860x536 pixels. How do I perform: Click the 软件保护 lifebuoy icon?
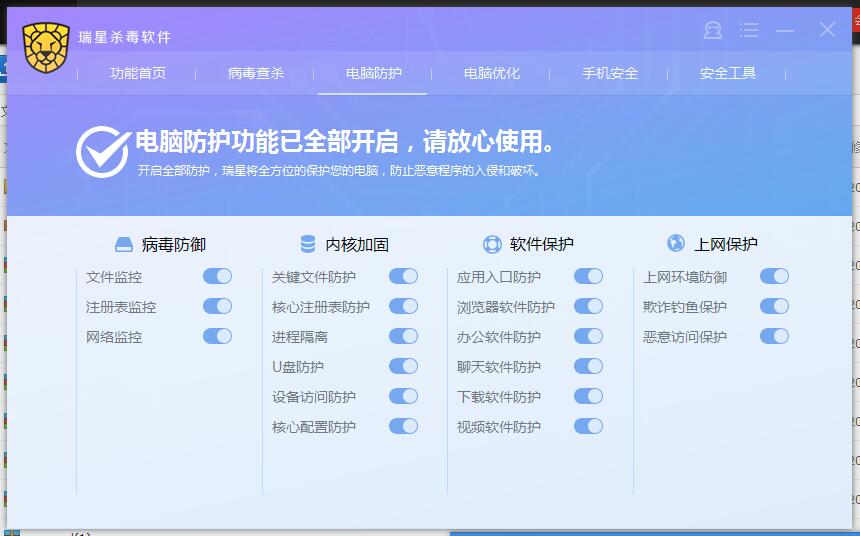pos(492,244)
